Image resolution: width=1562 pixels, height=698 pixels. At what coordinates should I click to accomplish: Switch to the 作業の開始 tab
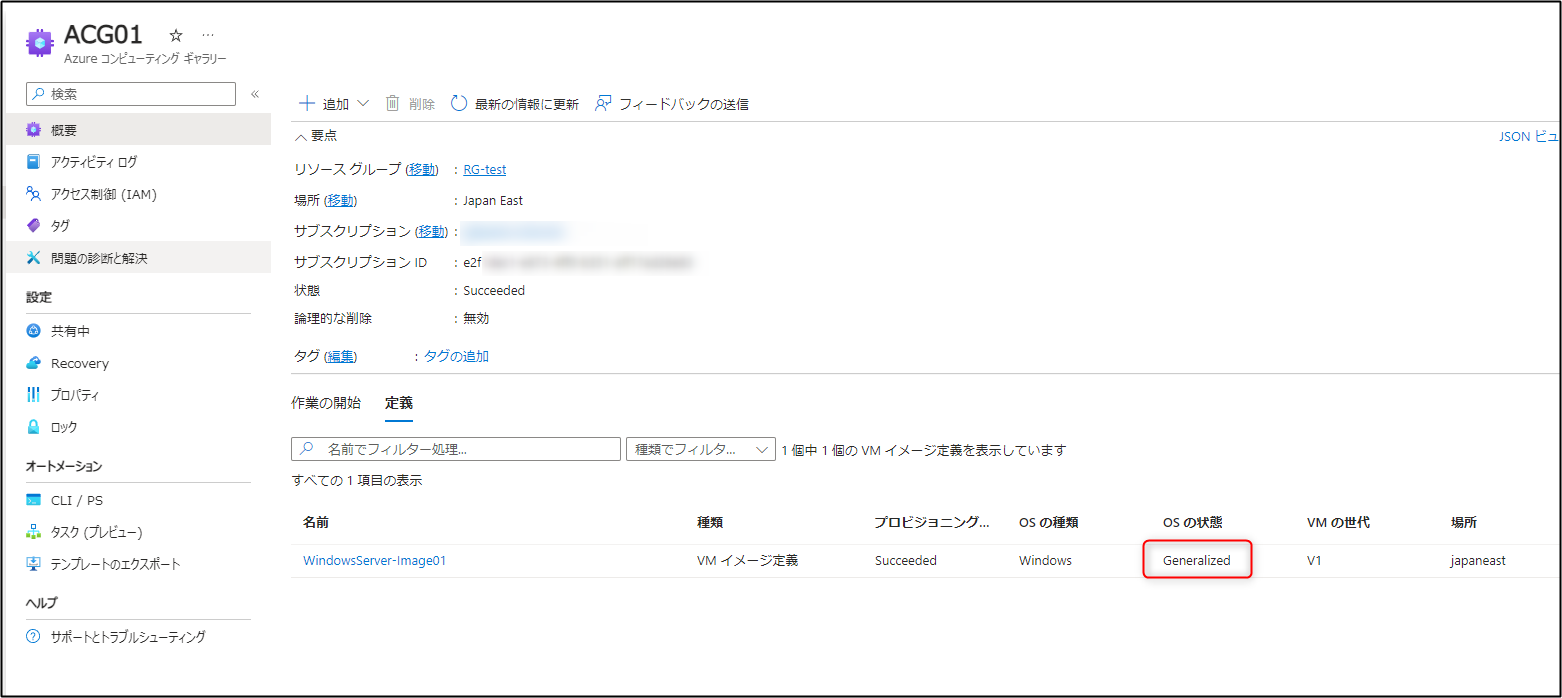coord(326,403)
